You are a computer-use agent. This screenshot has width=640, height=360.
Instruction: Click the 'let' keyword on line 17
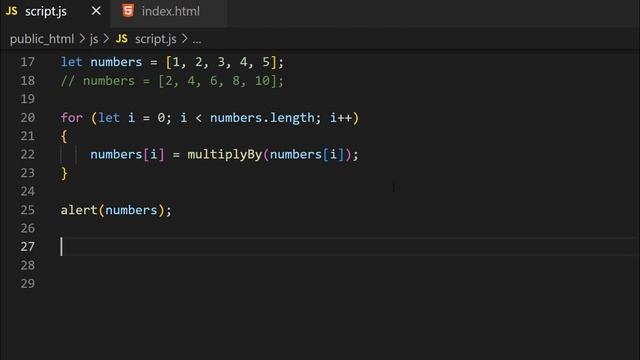click(x=71, y=62)
